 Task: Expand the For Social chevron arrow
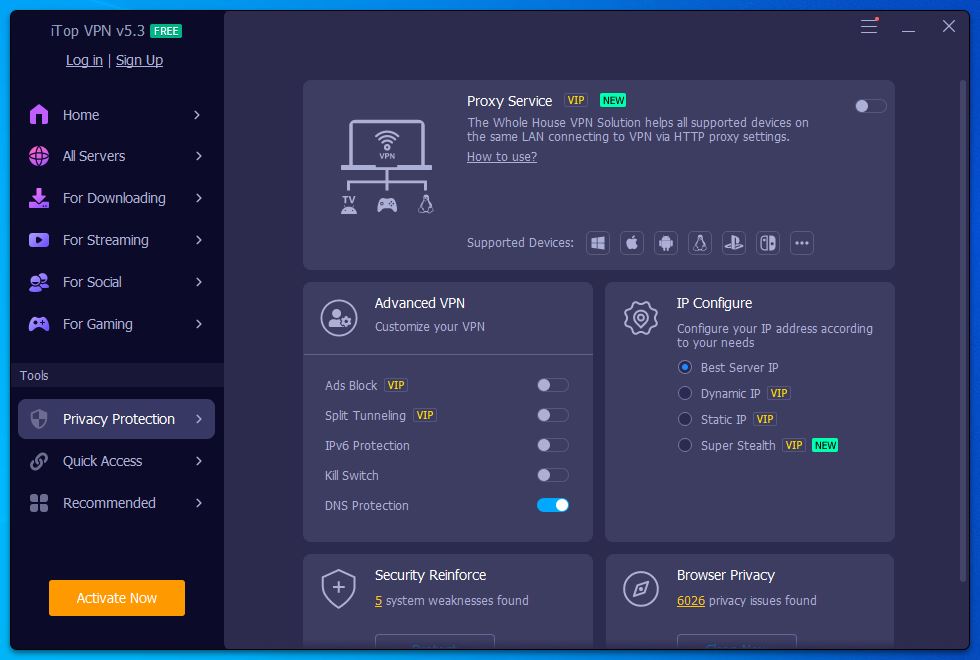tap(199, 282)
